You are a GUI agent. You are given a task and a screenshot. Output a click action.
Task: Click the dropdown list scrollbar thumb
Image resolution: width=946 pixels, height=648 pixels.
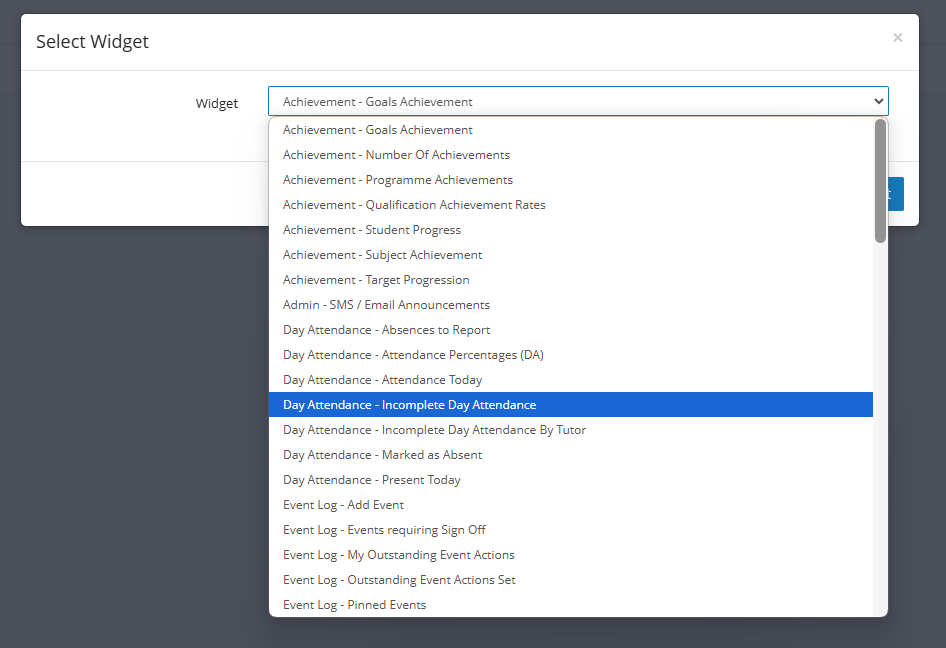click(880, 181)
